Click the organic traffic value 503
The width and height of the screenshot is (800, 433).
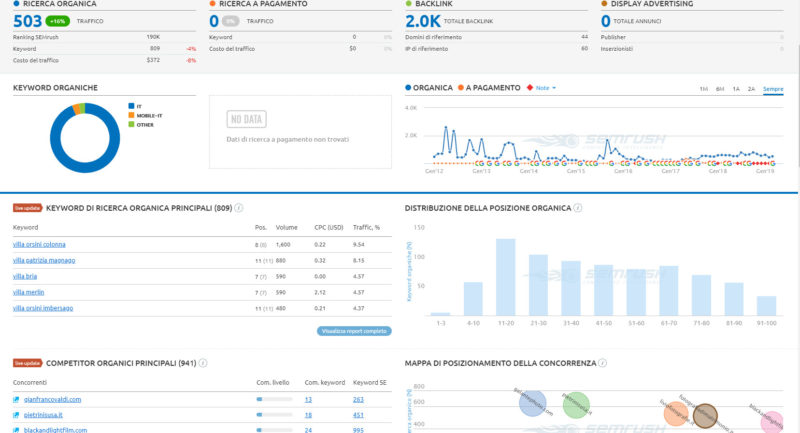tap(28, 21)
